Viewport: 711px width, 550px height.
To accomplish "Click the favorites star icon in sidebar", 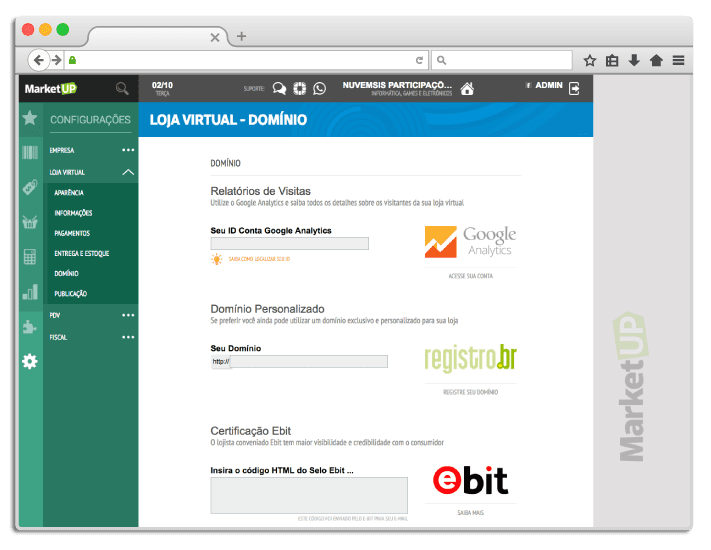I will [30, 118].
